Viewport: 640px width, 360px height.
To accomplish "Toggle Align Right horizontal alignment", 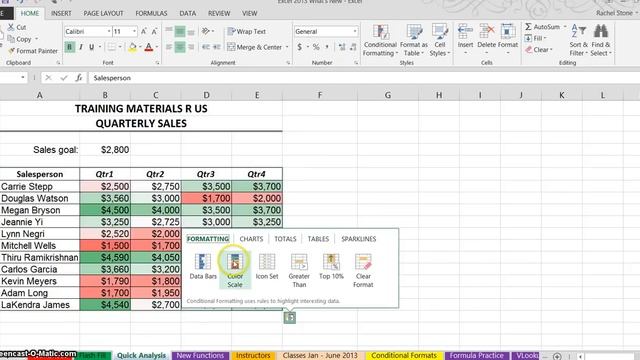I will 191,47.
